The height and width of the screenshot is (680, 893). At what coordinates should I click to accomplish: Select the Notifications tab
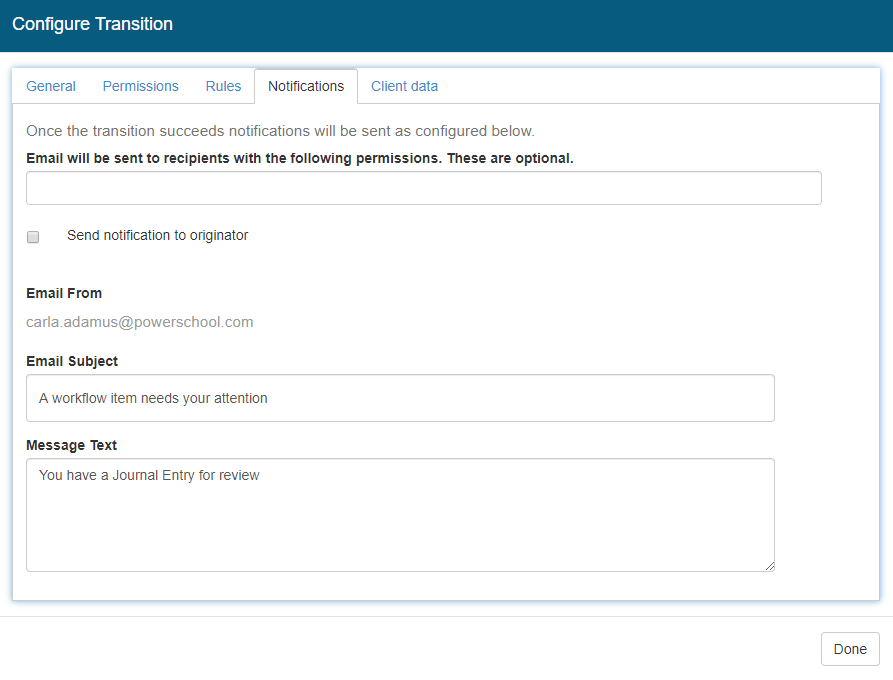pyautogui.click(x=306, y=86)
